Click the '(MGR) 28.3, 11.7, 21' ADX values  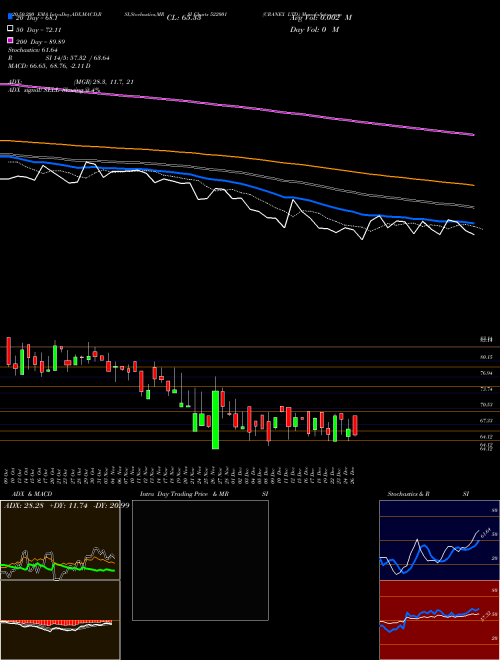pyautogui.click(x=104, y=82)
